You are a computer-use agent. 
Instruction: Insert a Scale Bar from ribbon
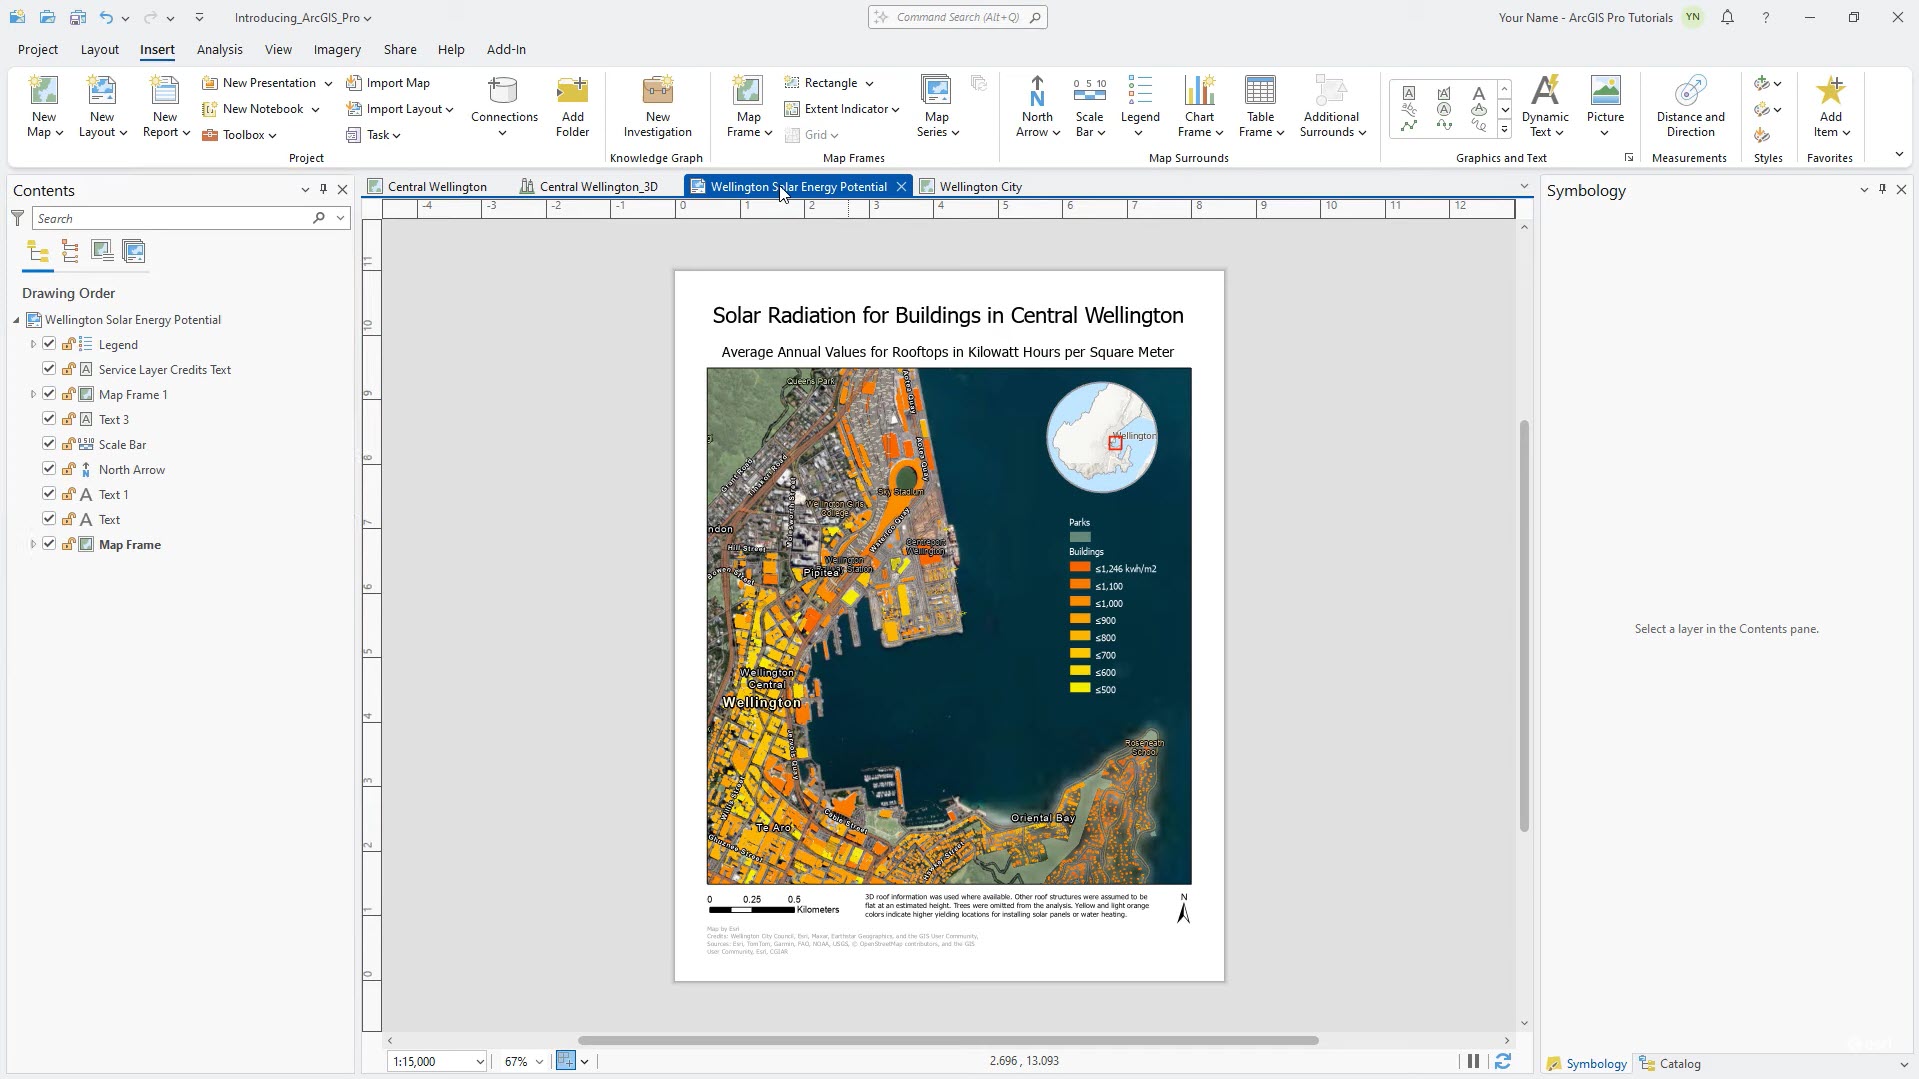tap(1089, 92)
